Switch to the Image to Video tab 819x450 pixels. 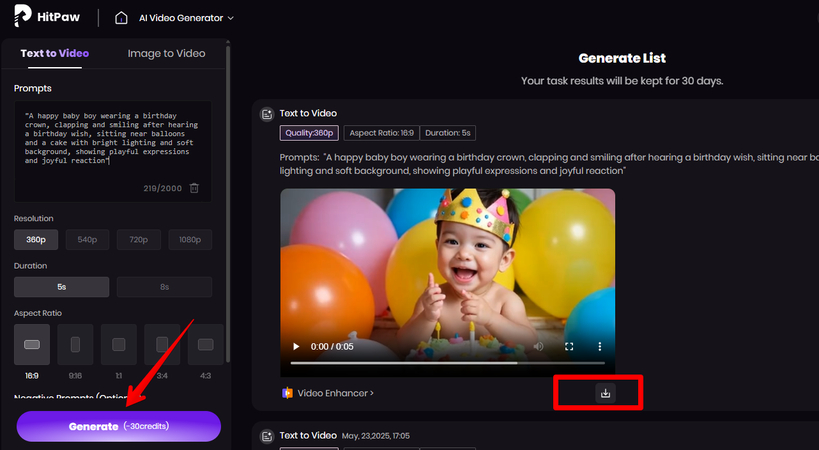166,53
